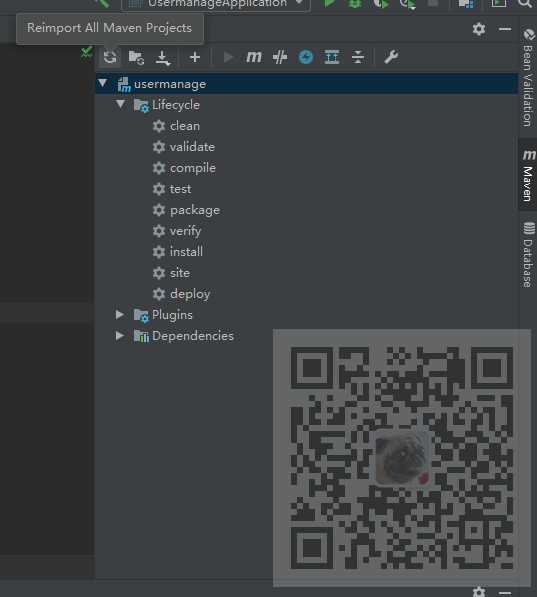Toggle Skip Tests mode icon
The image size is (537, 597).
click(280, 57)
